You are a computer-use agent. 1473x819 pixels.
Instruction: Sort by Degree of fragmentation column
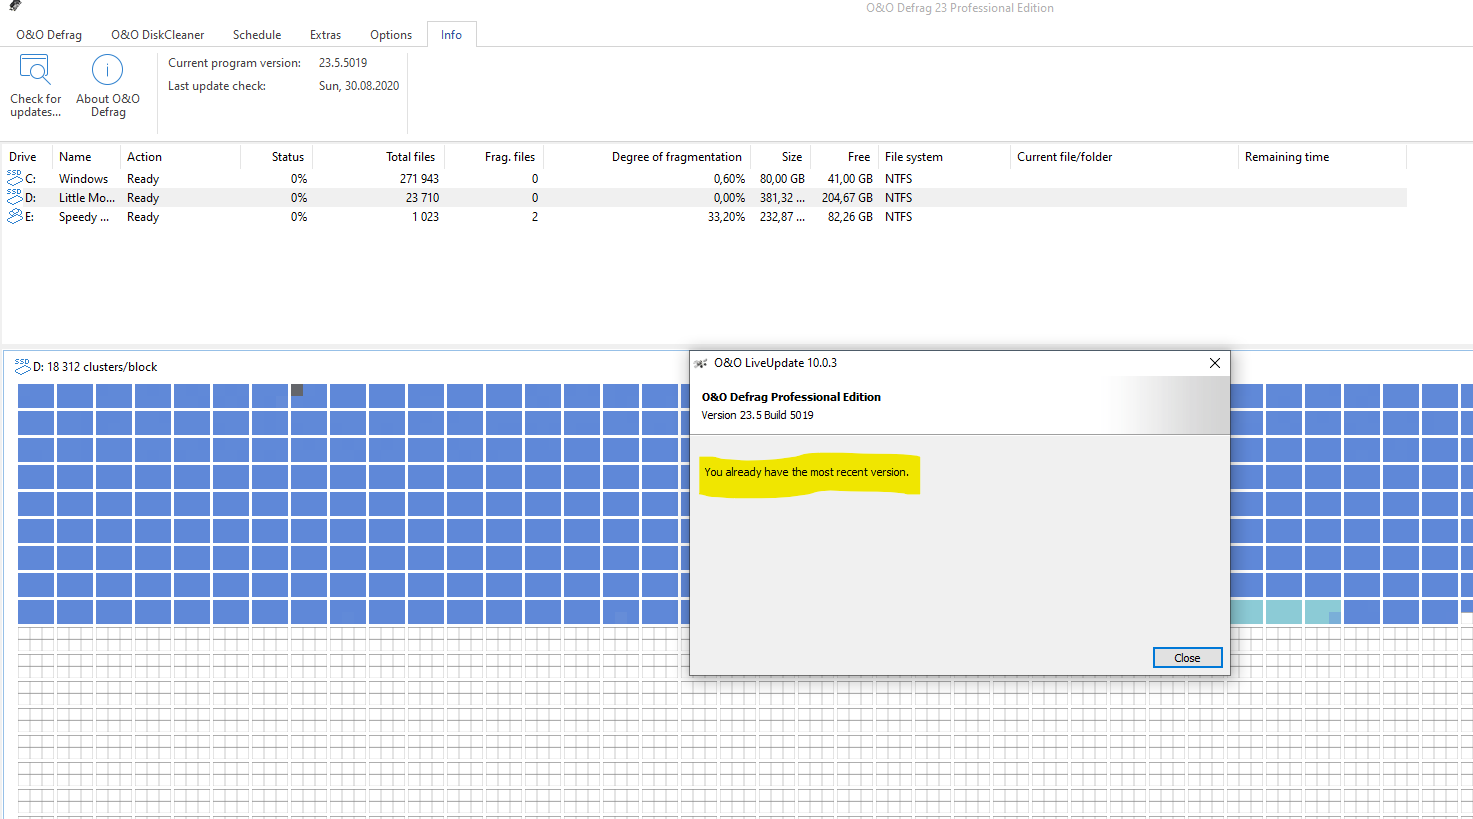tap(676, 157)
